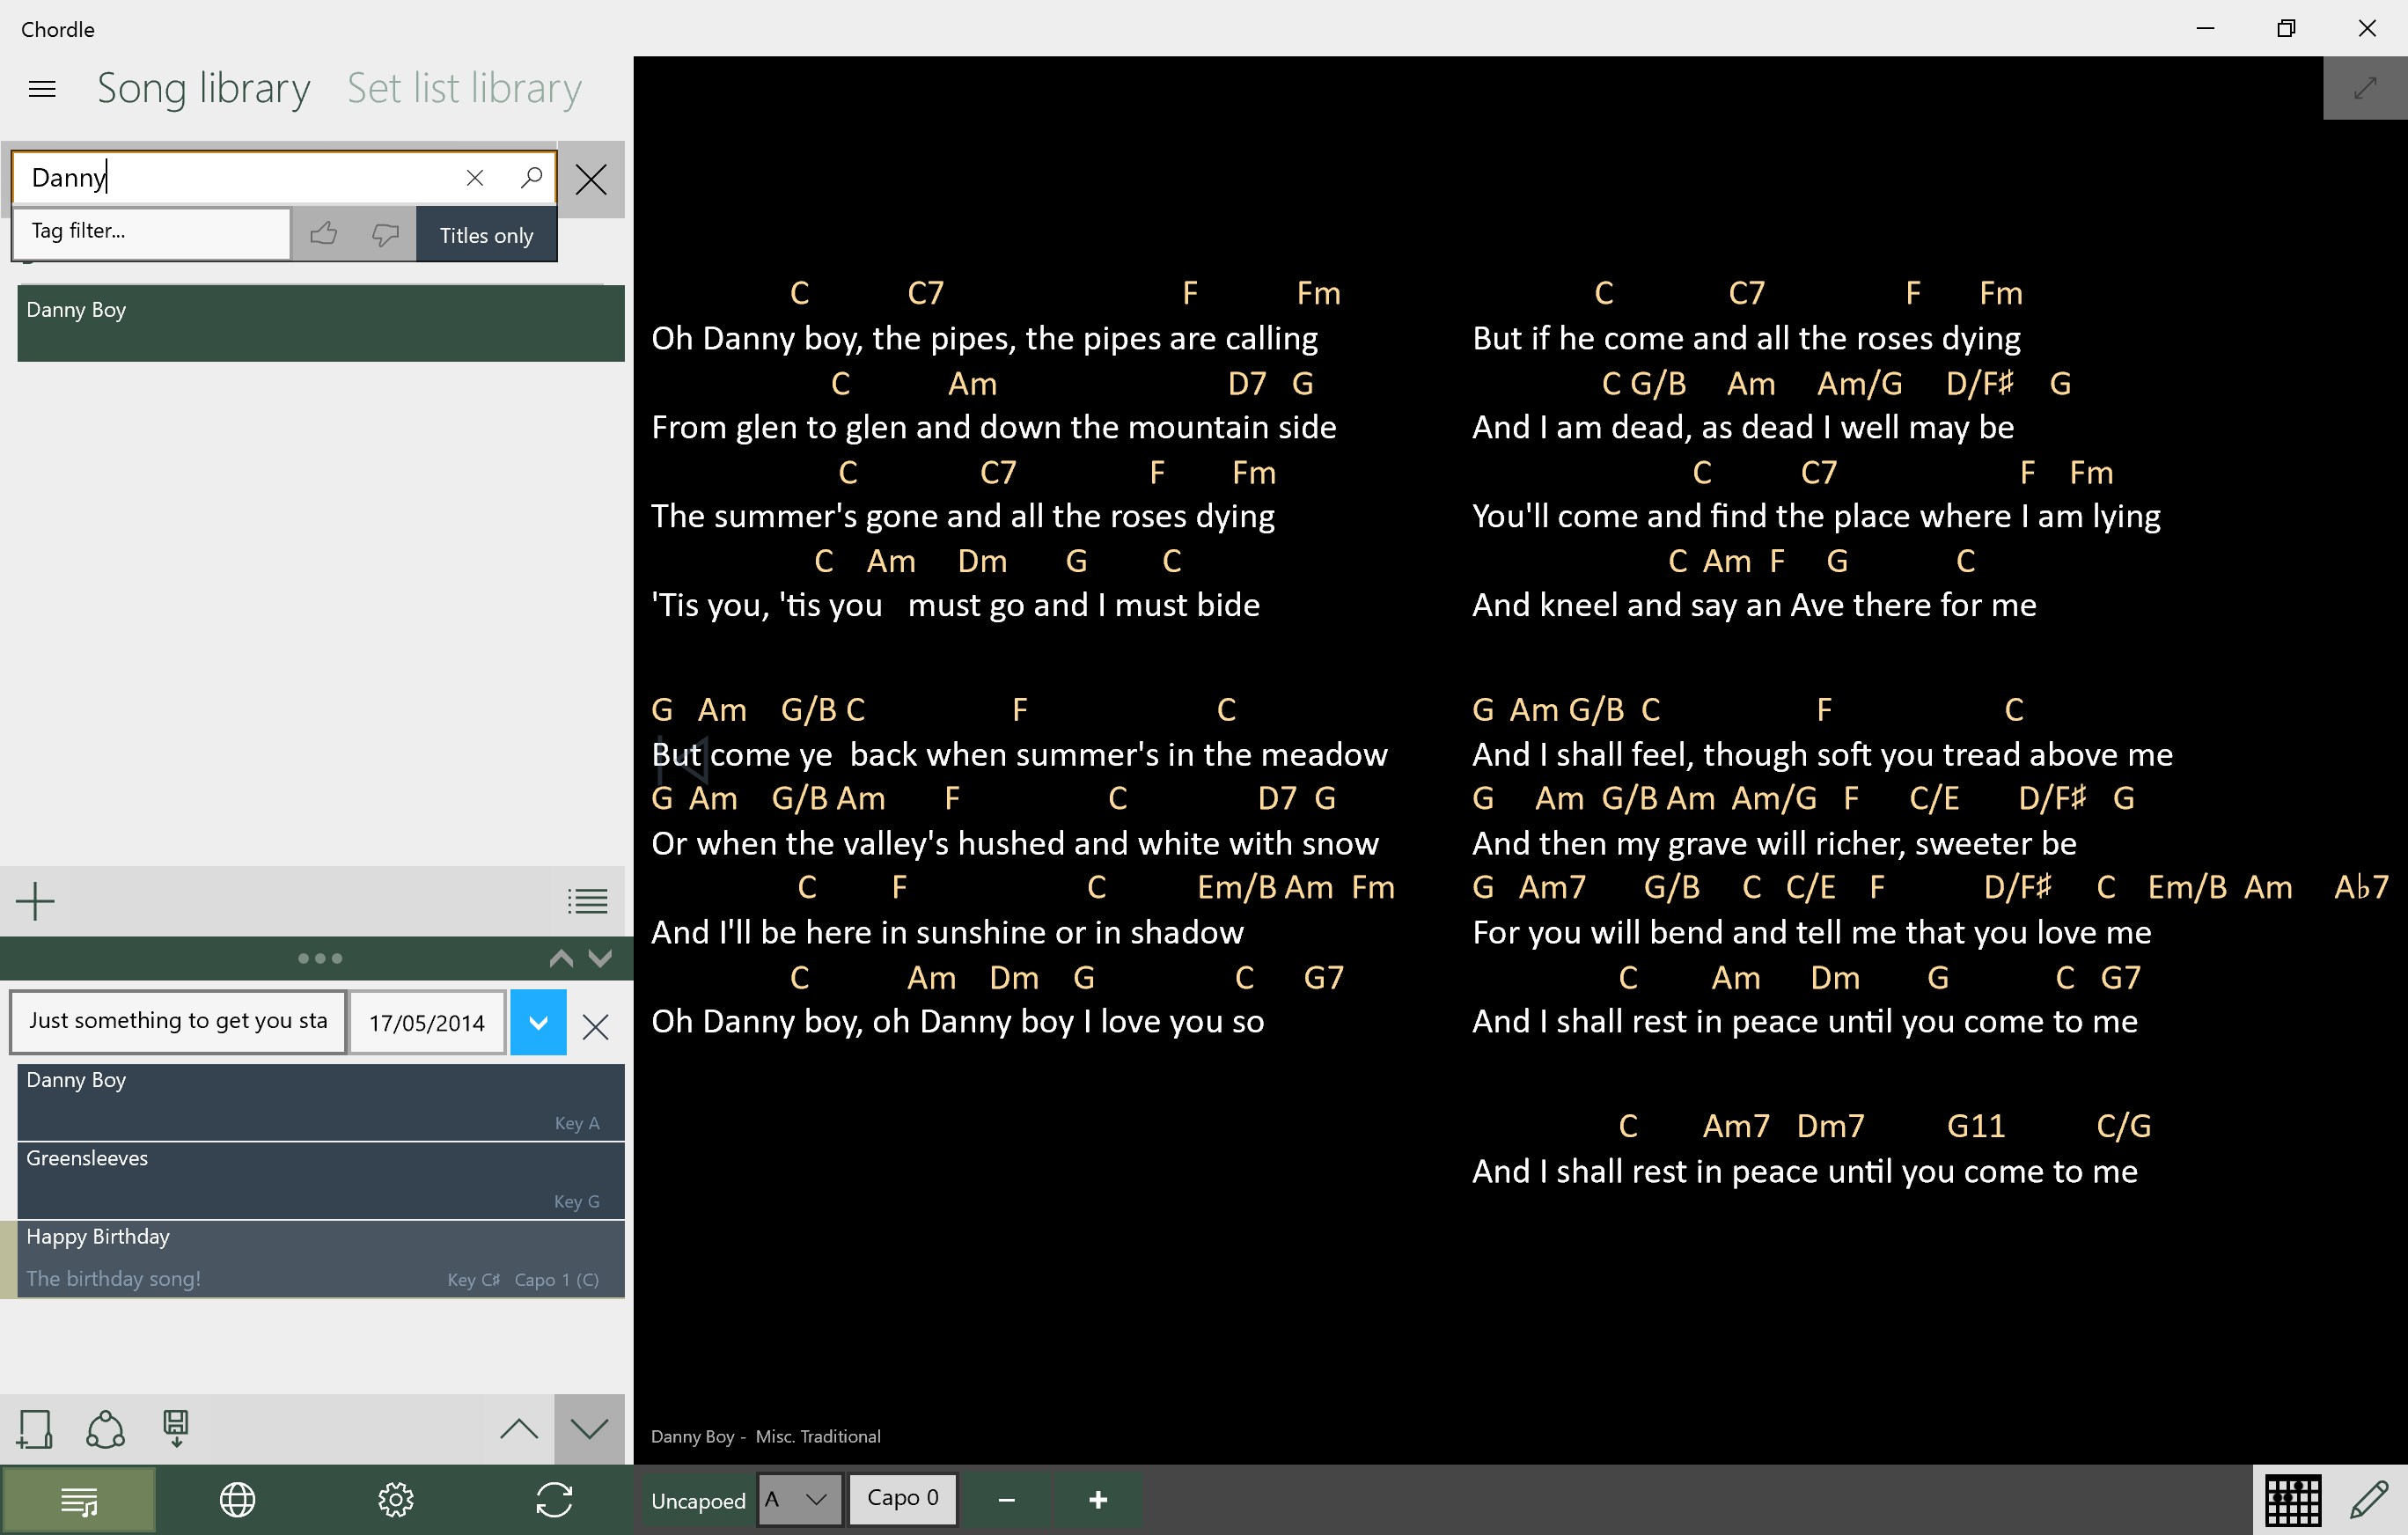Expand the set list blue dropdown arrow
The height and width of the screenshot is (1535, 2408).
538,1022
